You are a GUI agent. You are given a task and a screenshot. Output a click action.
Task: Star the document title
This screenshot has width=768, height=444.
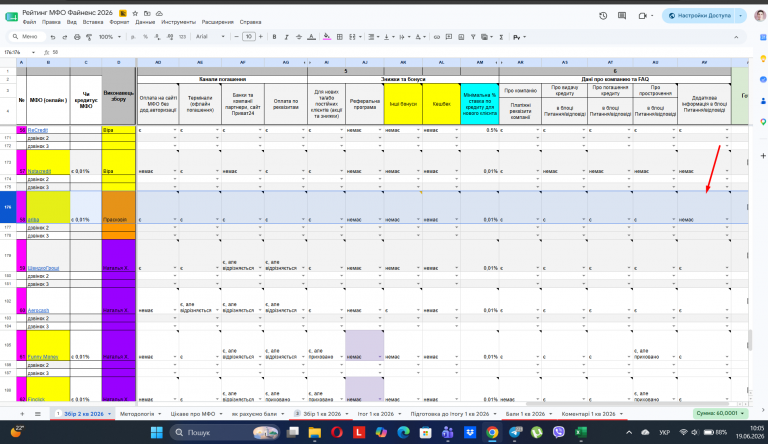pos(135,13)
